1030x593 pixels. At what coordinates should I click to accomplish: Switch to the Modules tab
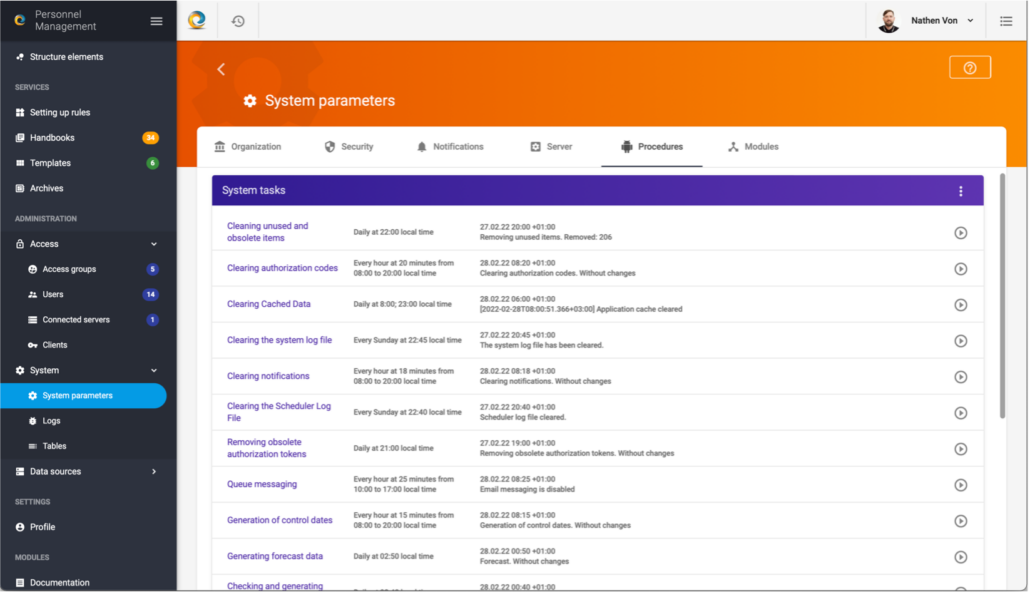pos(752,147)
